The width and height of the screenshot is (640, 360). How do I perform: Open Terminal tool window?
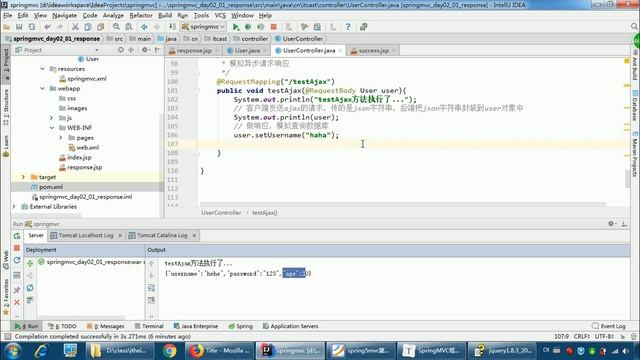coord(149,326)
